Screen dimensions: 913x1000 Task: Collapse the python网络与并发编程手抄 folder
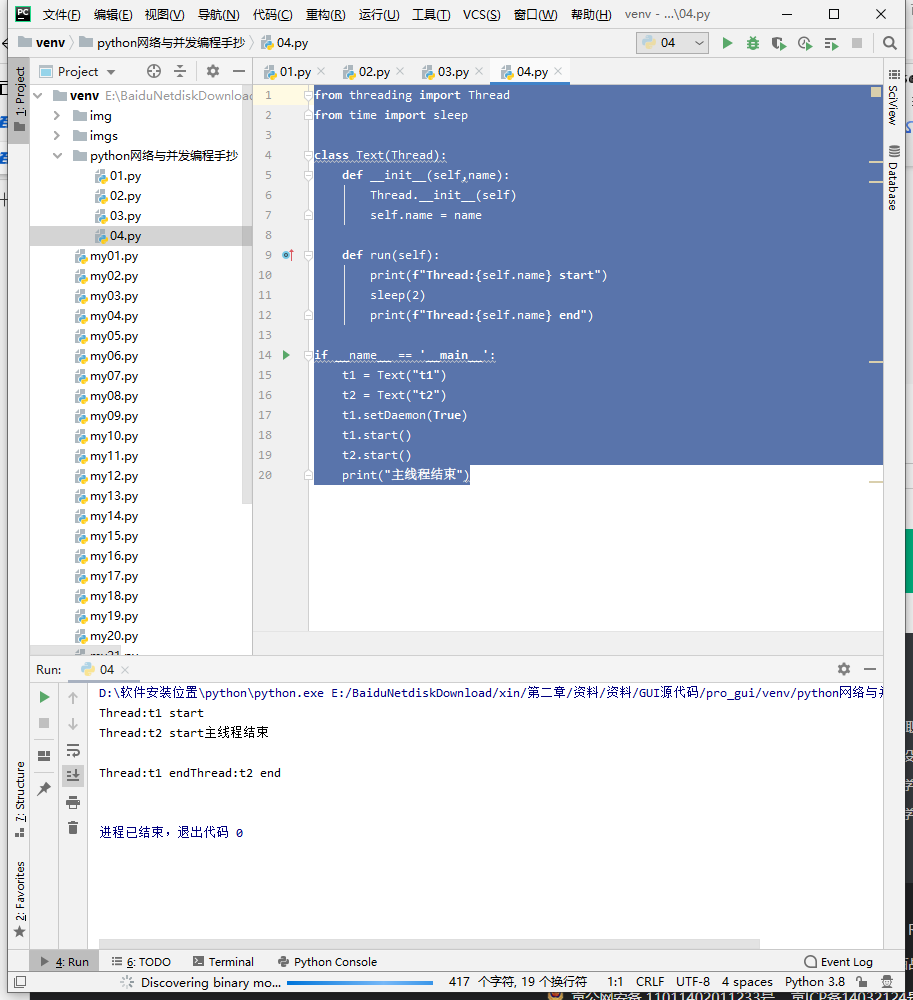[x=57, y=156]
